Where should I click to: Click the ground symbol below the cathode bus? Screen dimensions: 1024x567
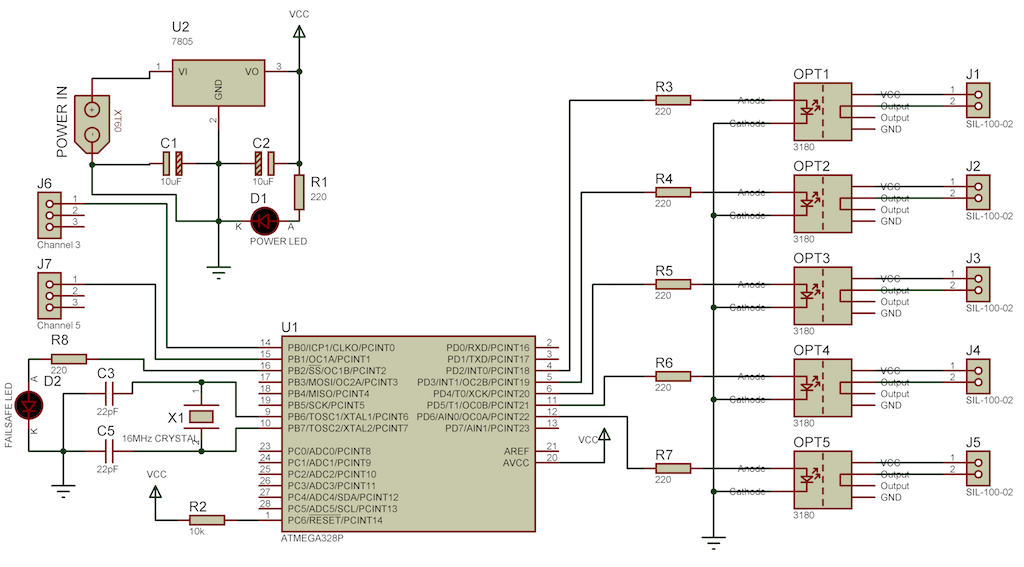click(714, 543)
